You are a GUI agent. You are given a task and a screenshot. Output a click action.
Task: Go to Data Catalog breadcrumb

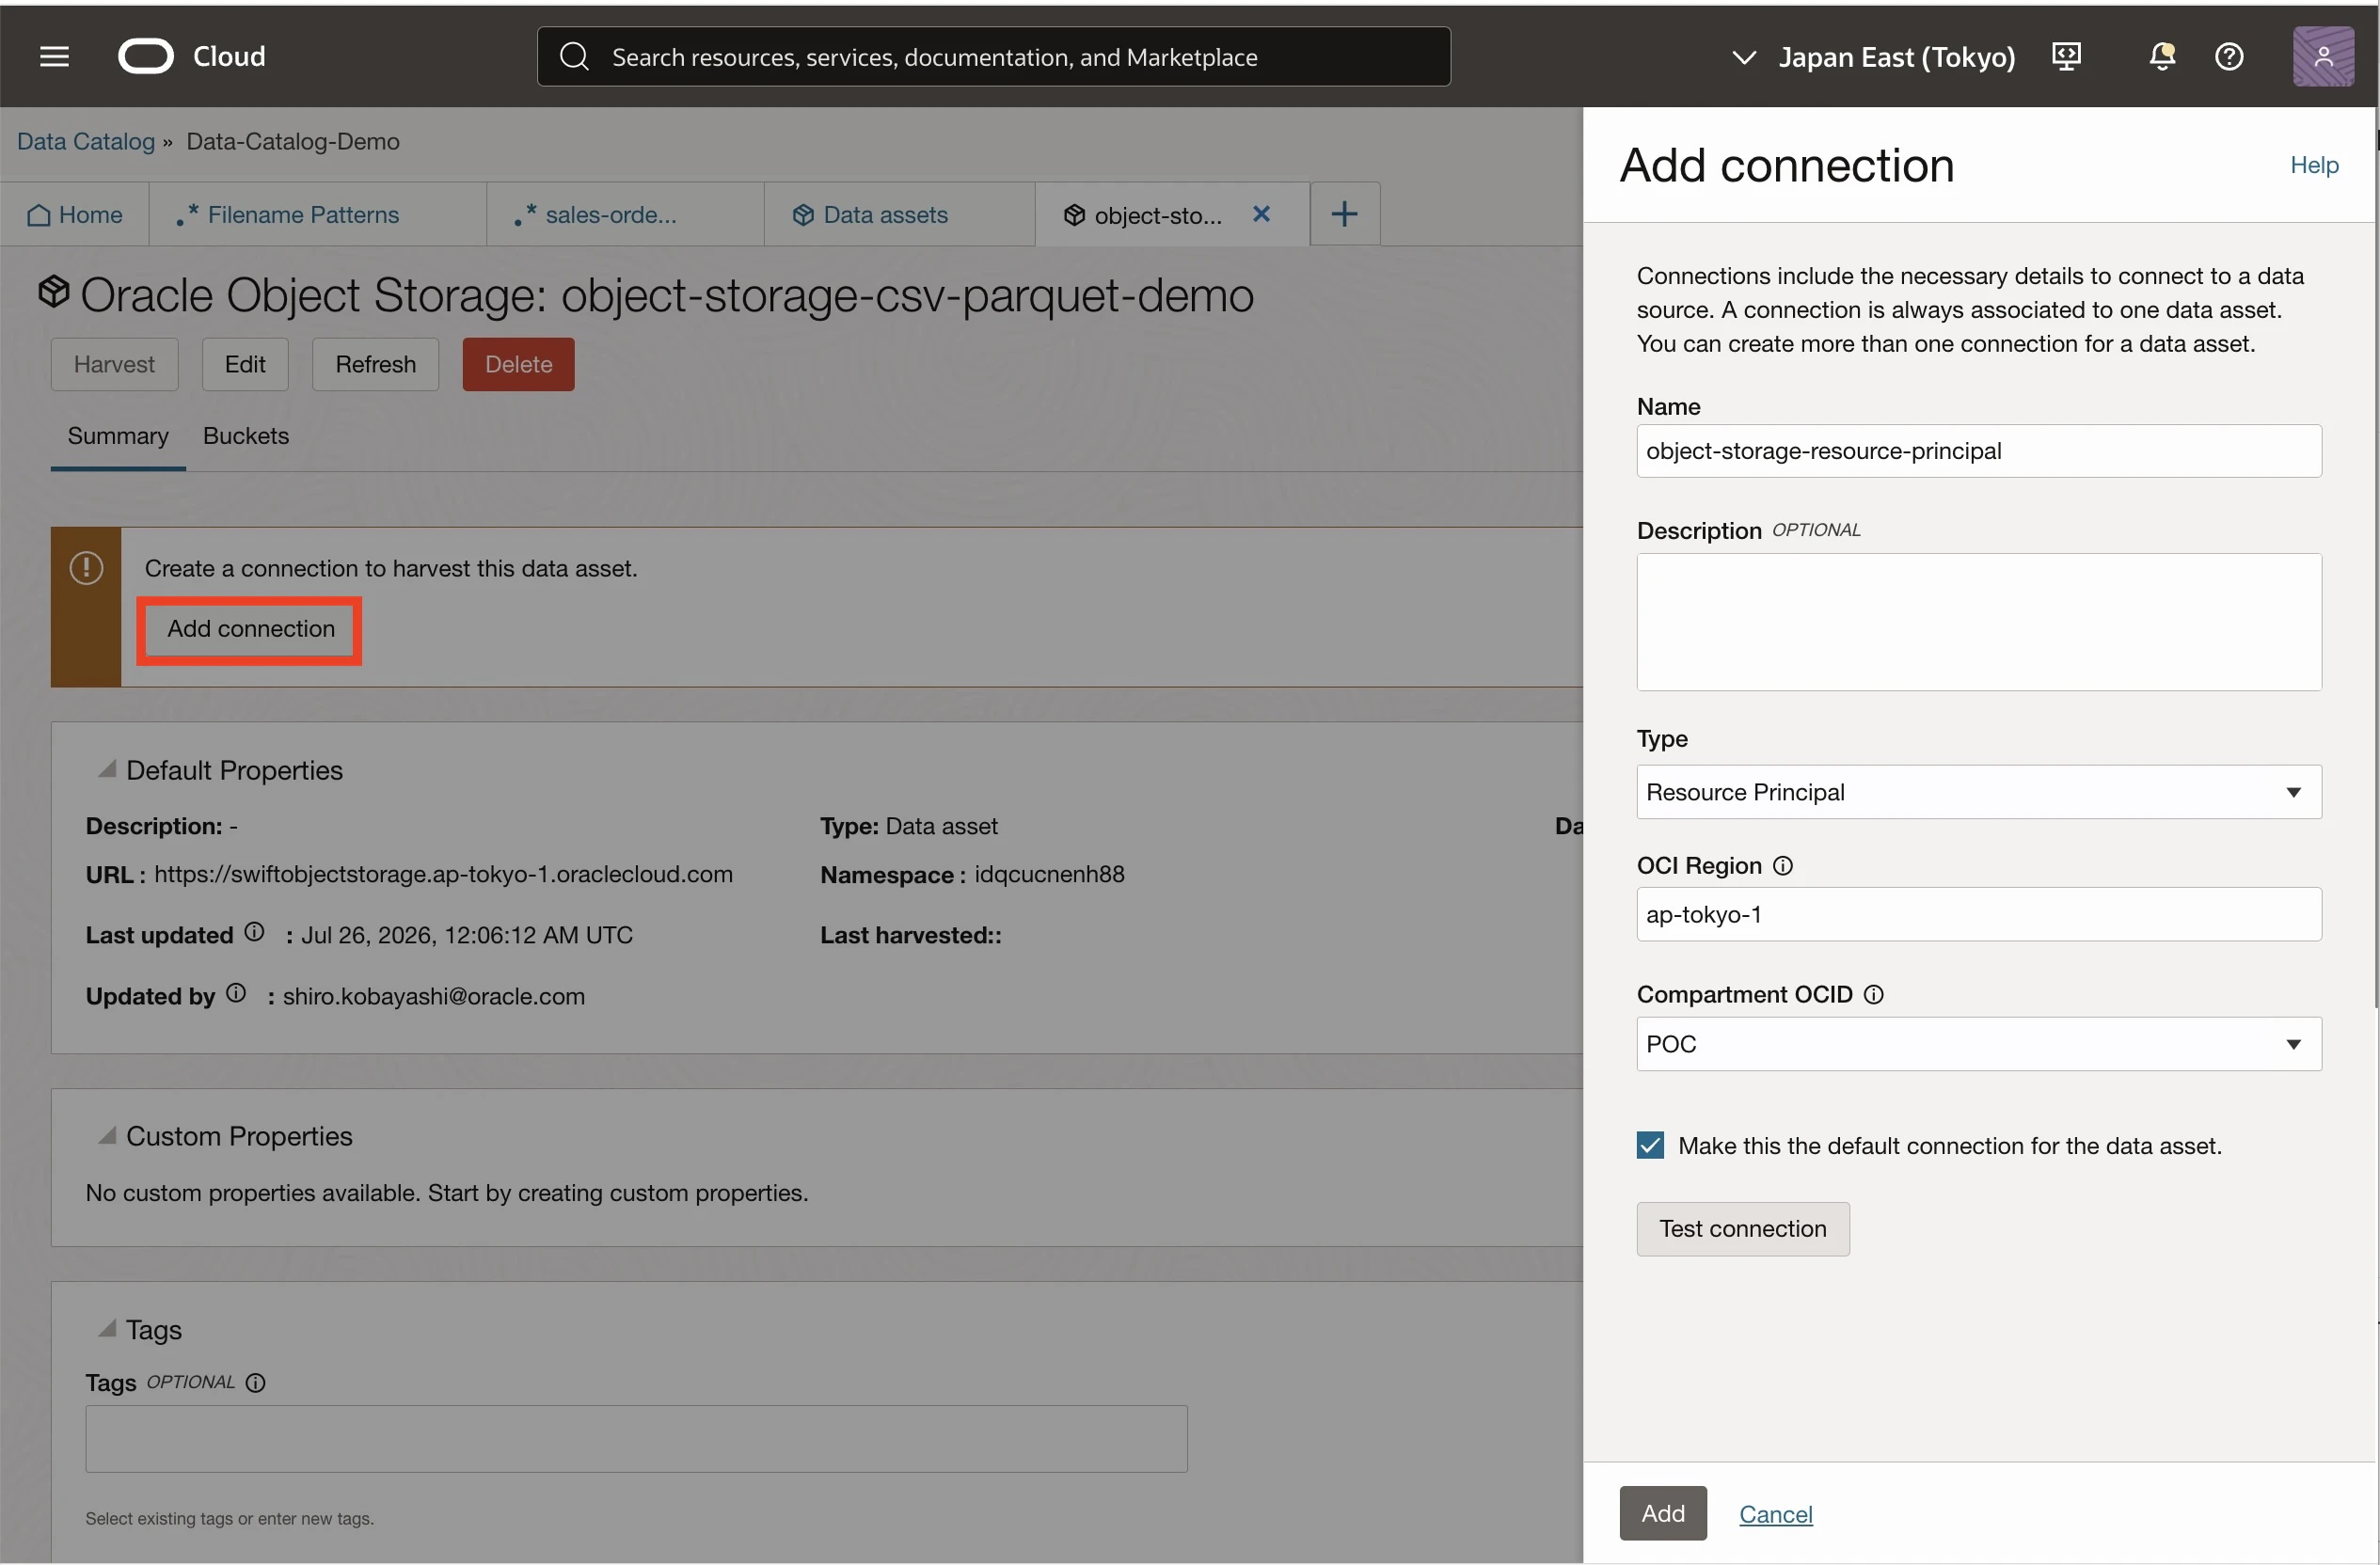(x=86, y=141)
